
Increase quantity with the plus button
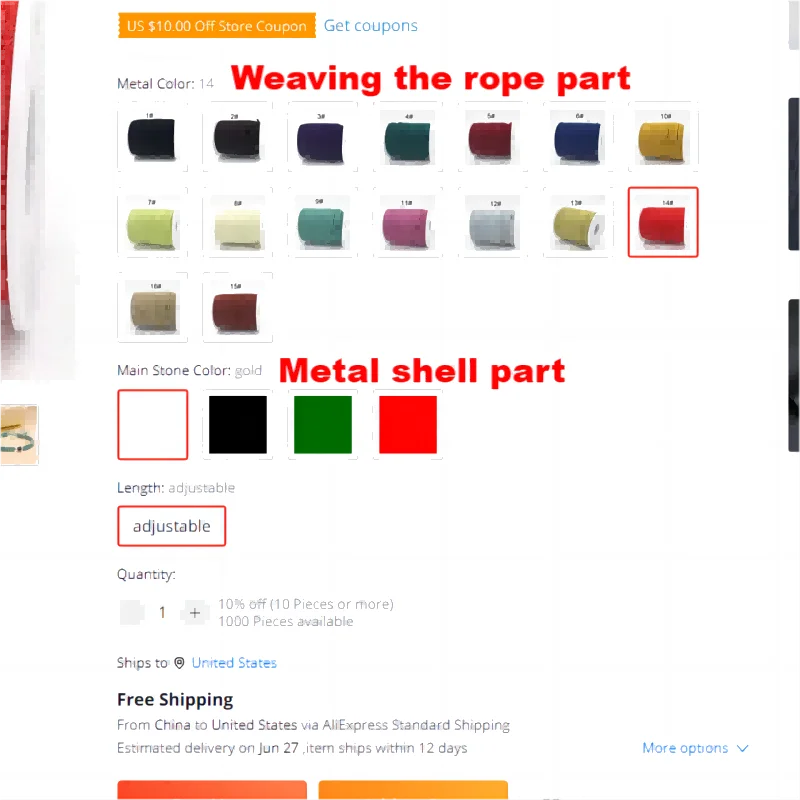(x=195, y=612)
